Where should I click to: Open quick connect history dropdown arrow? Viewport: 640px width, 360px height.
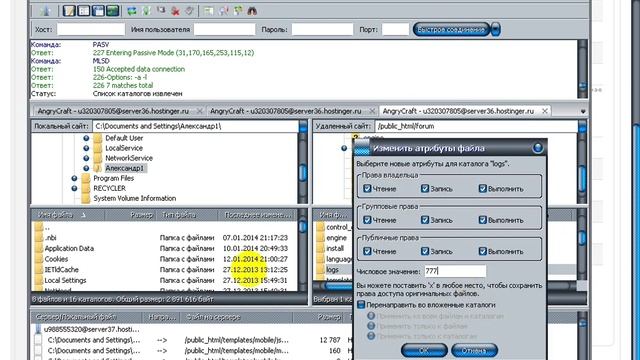click(x=496, y=29)
